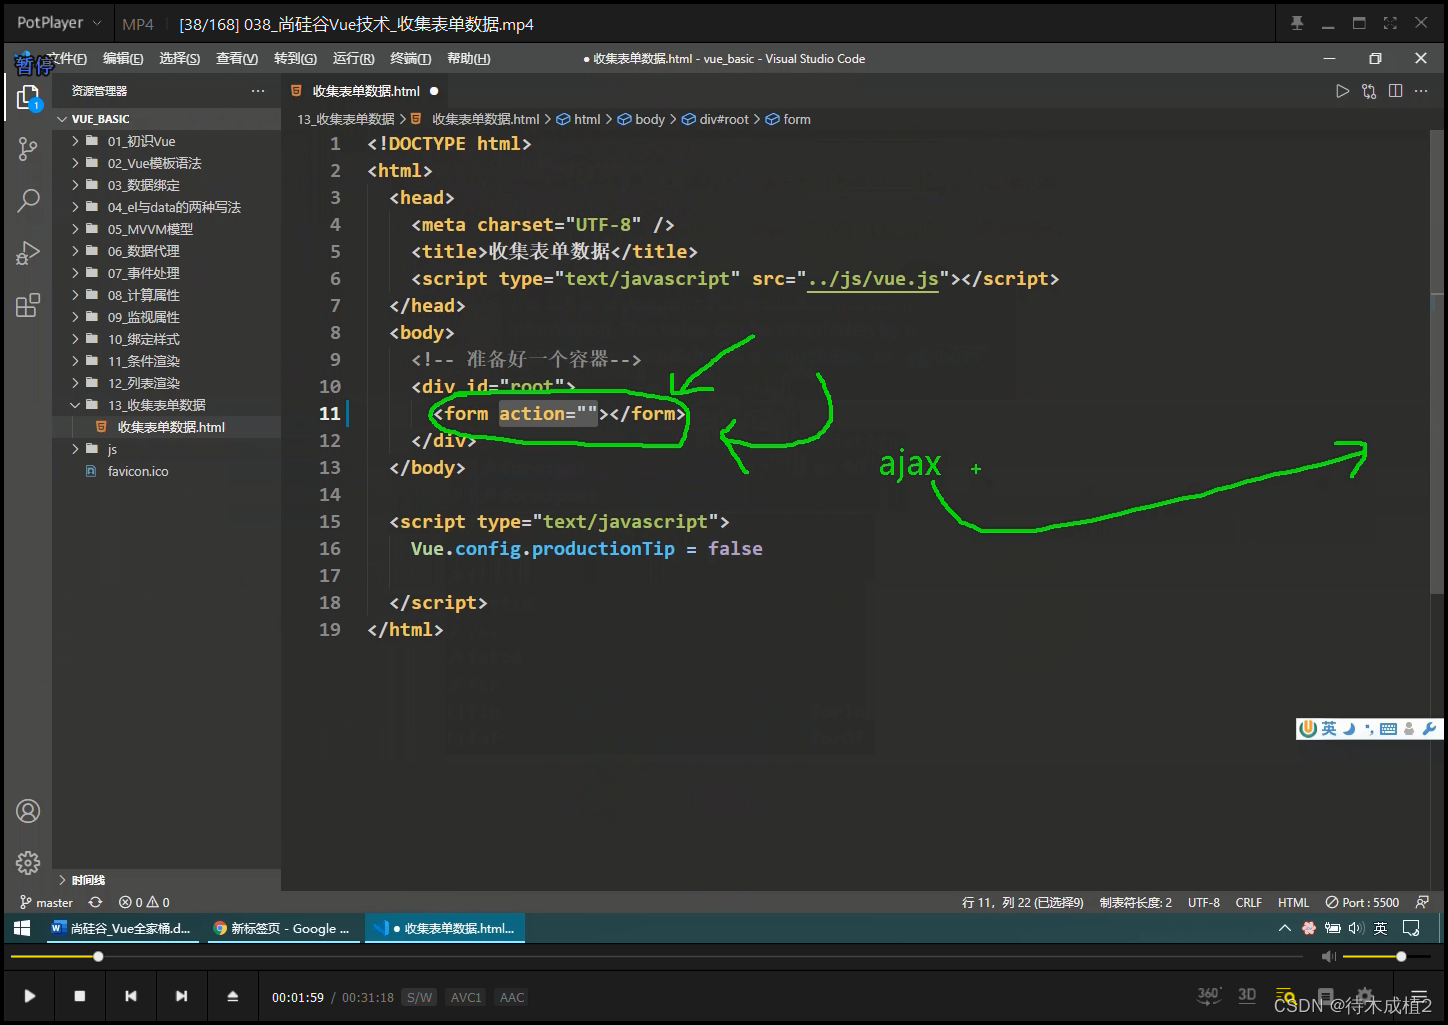Click the synchronize changes icon in status bar

95,902
